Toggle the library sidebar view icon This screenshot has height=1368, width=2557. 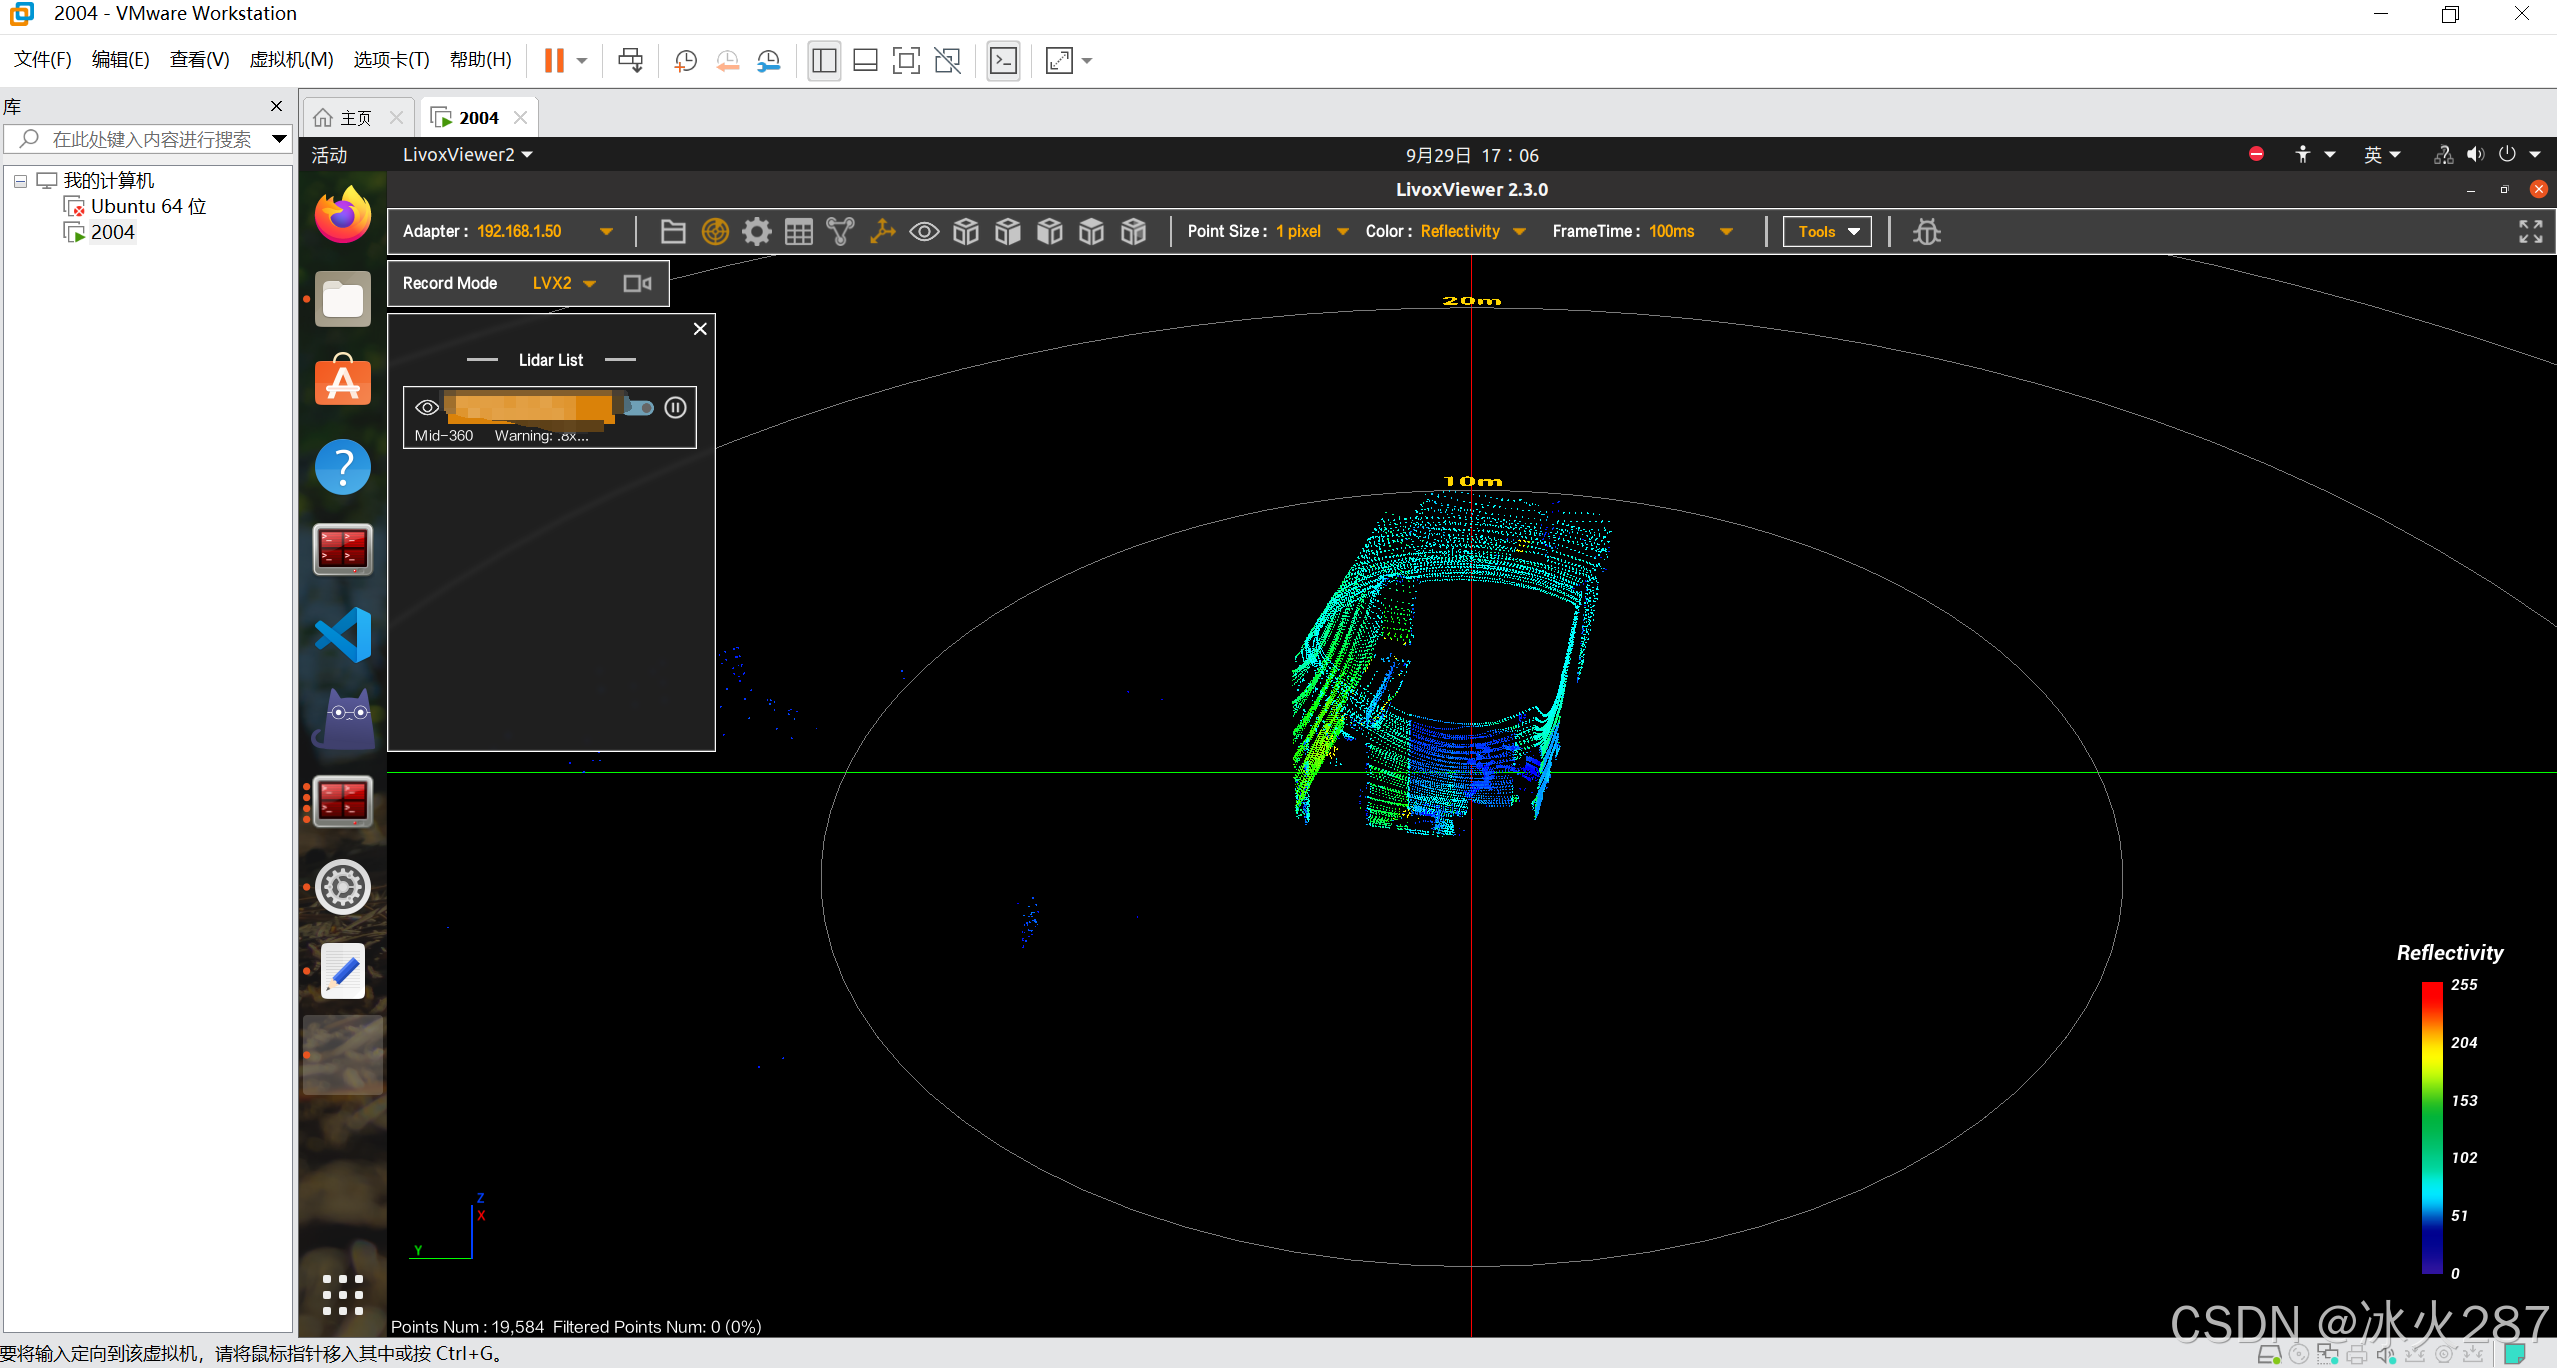824,61
